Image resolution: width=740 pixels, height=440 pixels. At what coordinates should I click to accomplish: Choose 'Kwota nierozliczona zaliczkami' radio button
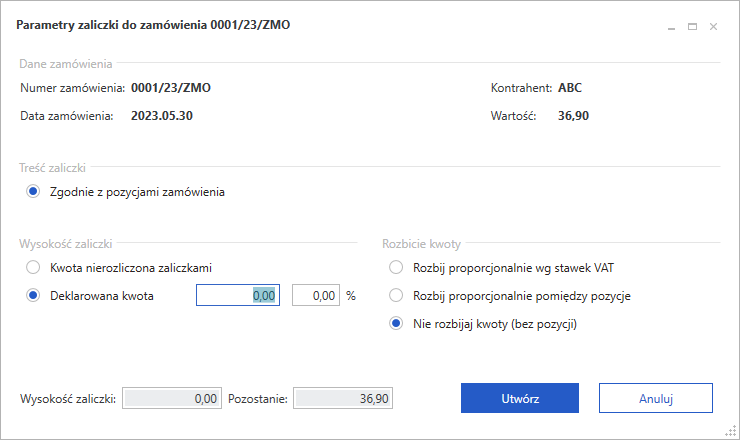33,267
